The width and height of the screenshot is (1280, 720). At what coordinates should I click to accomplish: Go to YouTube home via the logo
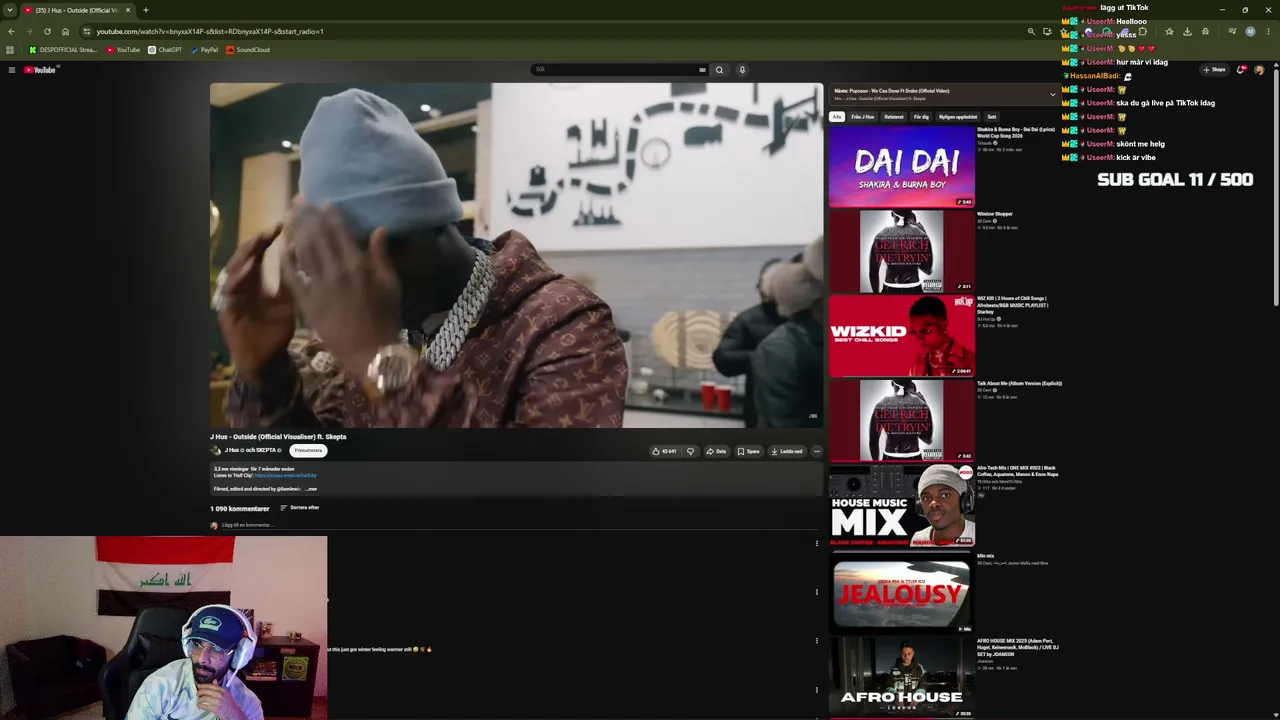pos(41,70)
